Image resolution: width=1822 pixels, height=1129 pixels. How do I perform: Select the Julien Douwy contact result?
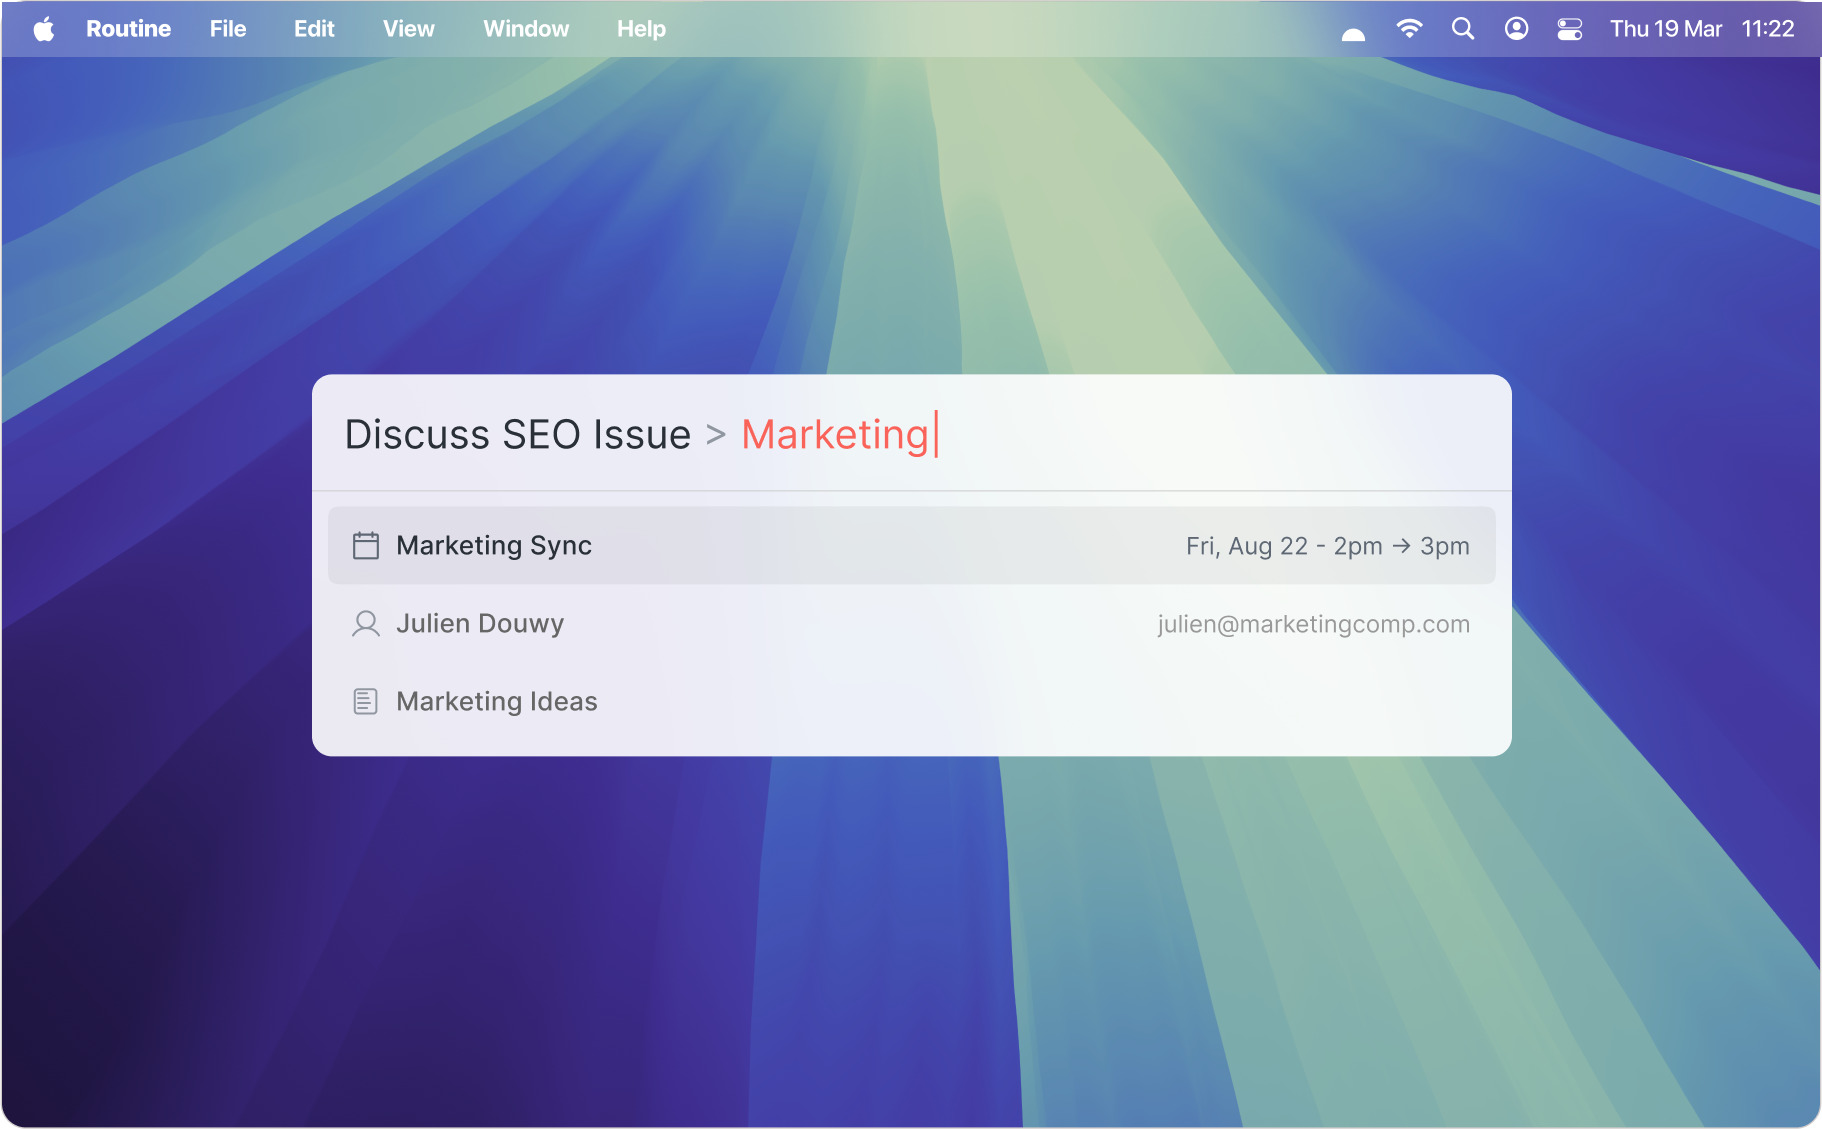coord(912,623)
